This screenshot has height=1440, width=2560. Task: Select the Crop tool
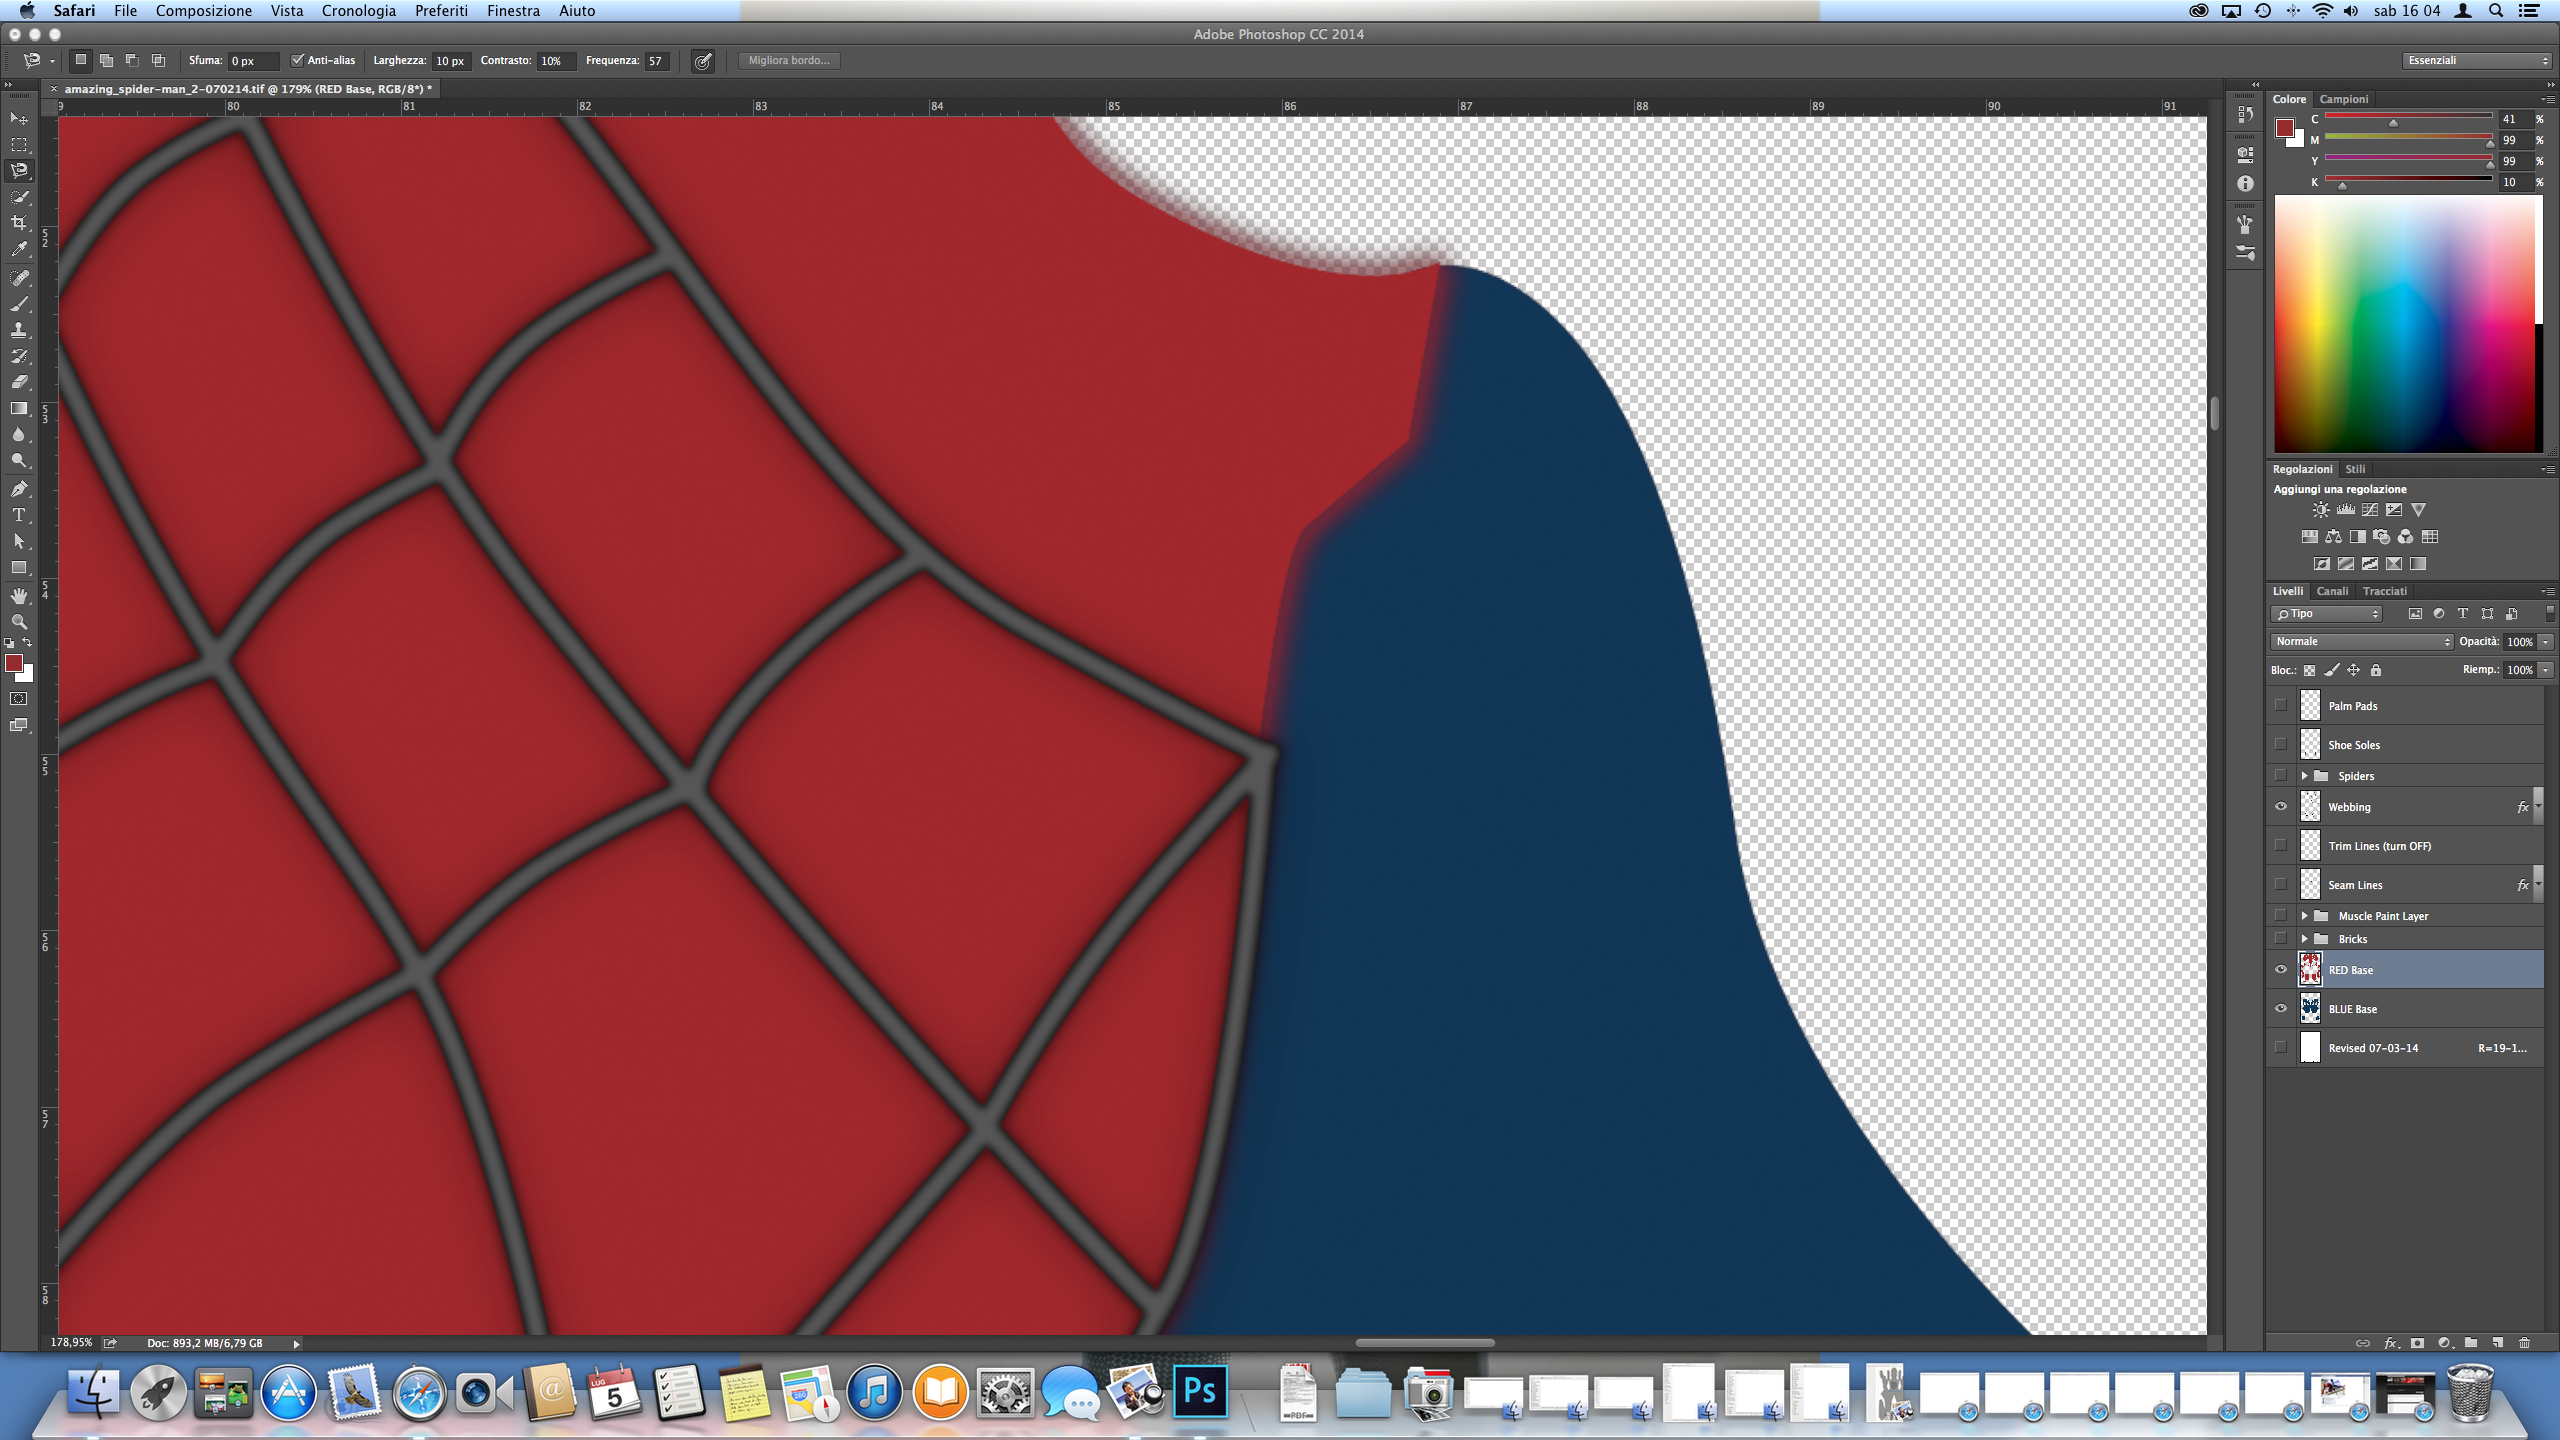19,223
